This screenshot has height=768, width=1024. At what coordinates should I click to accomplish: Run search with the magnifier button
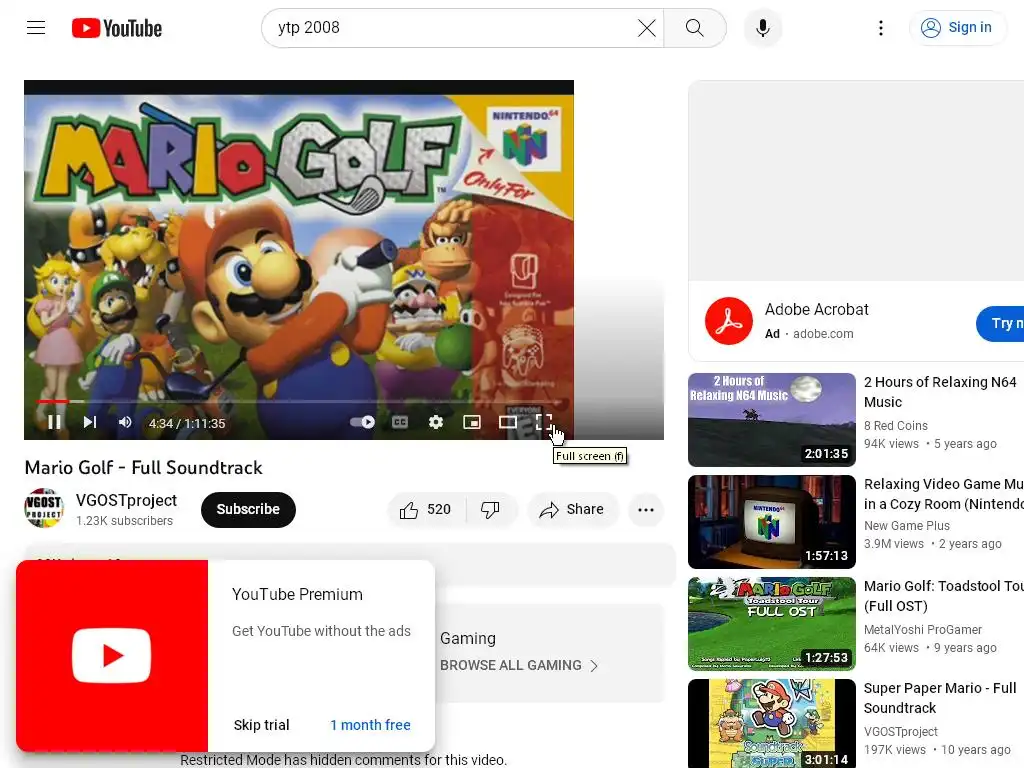(695, 28)
